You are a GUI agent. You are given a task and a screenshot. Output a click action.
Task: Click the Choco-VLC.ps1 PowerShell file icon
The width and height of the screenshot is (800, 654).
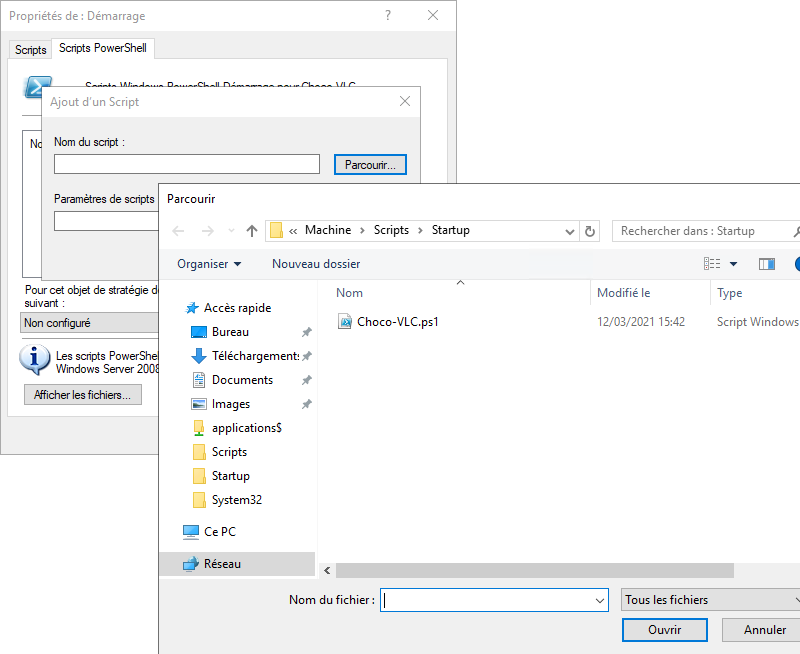tap(345, 322)
